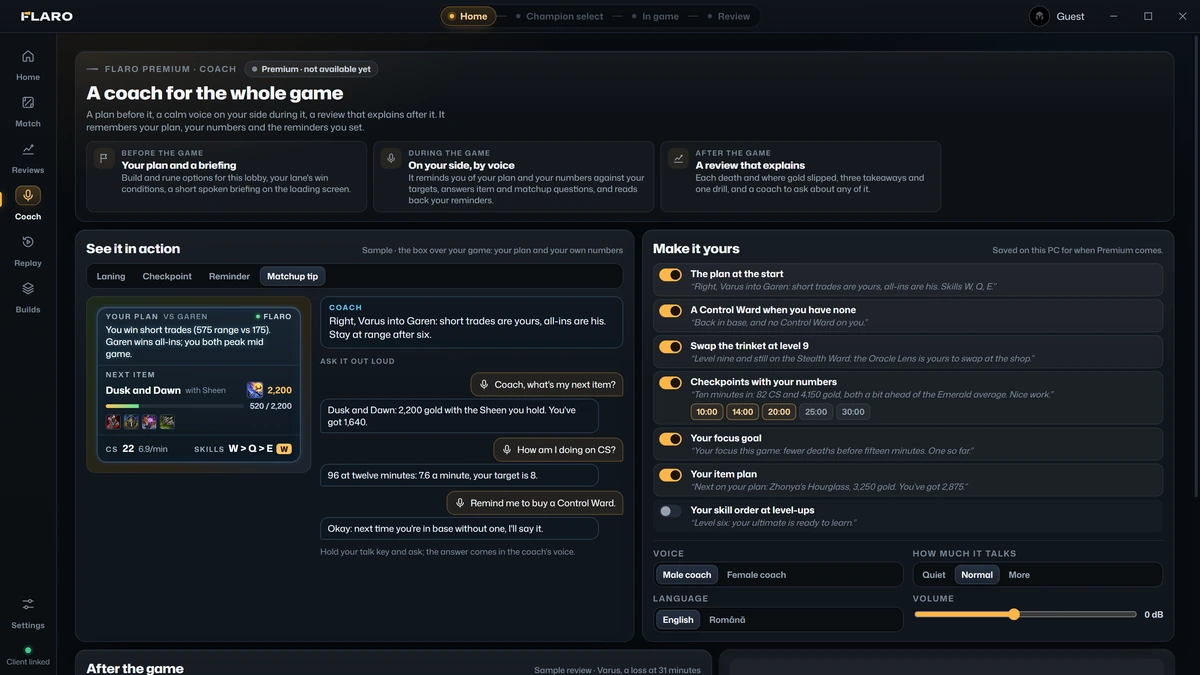
Task: Click the fourth build component icon
Action: [x=167, y=422]
